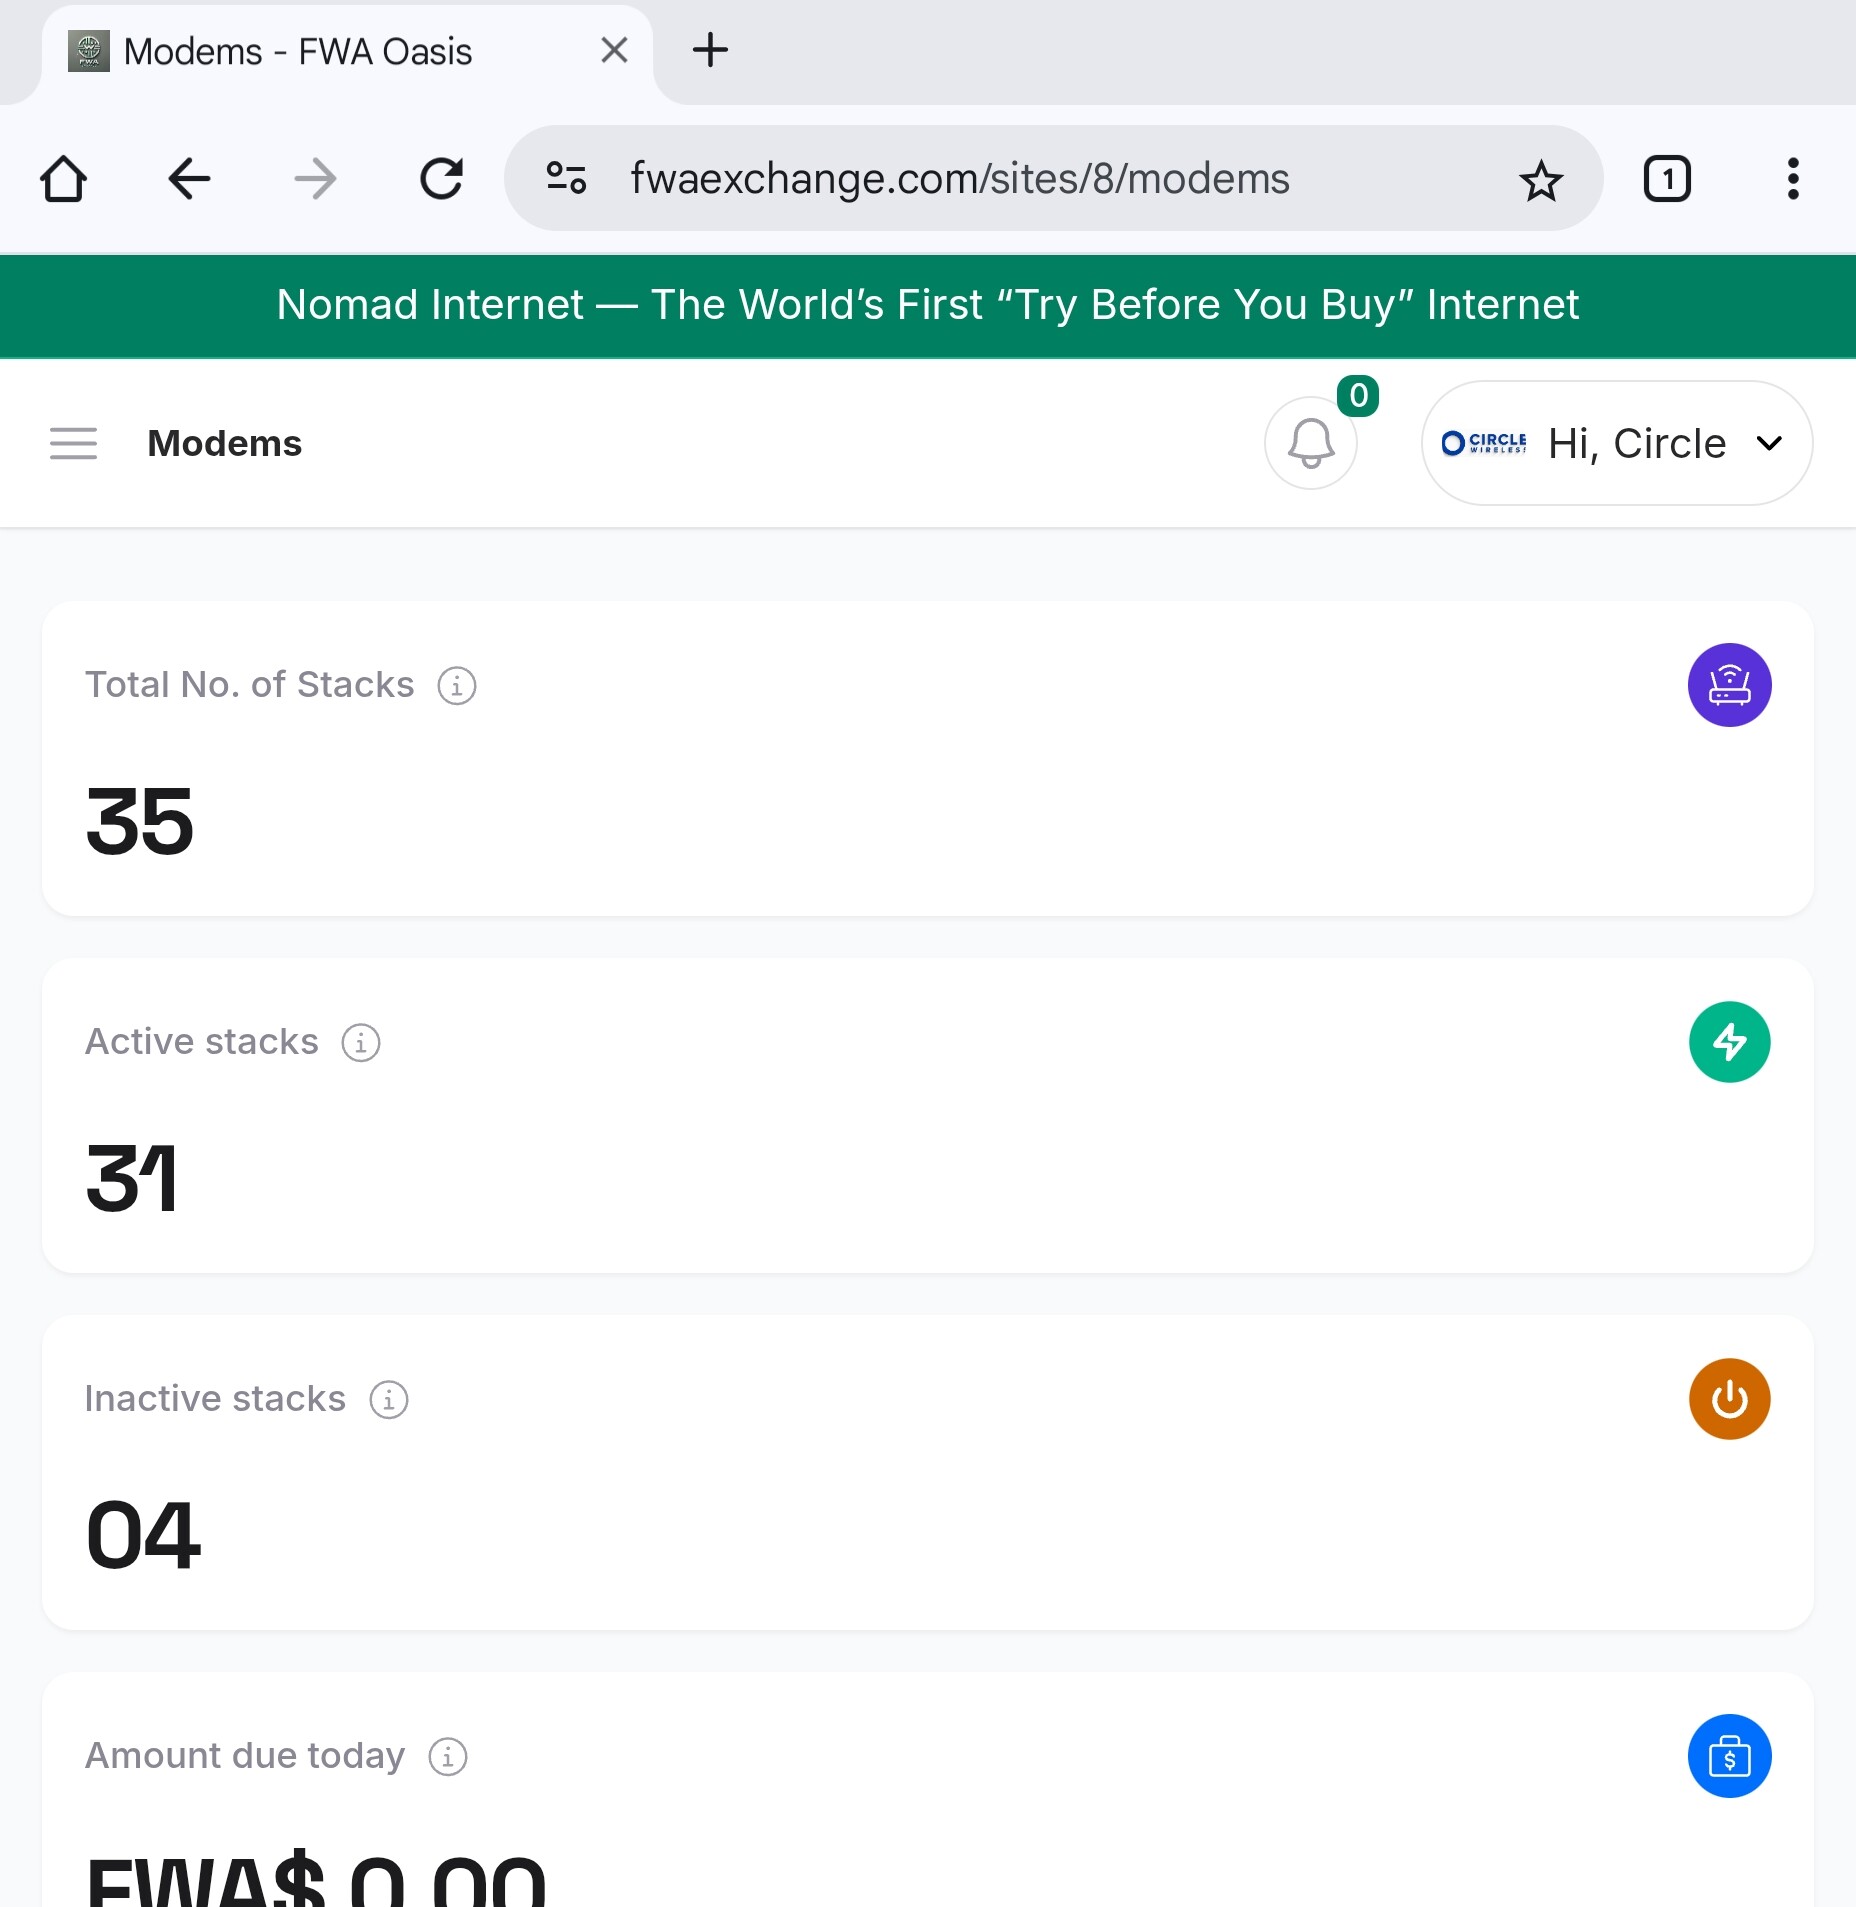The width and height of the screenshot is (1856, 1907).
Task: Open site settings in address bar
Action: coord(566,179)
